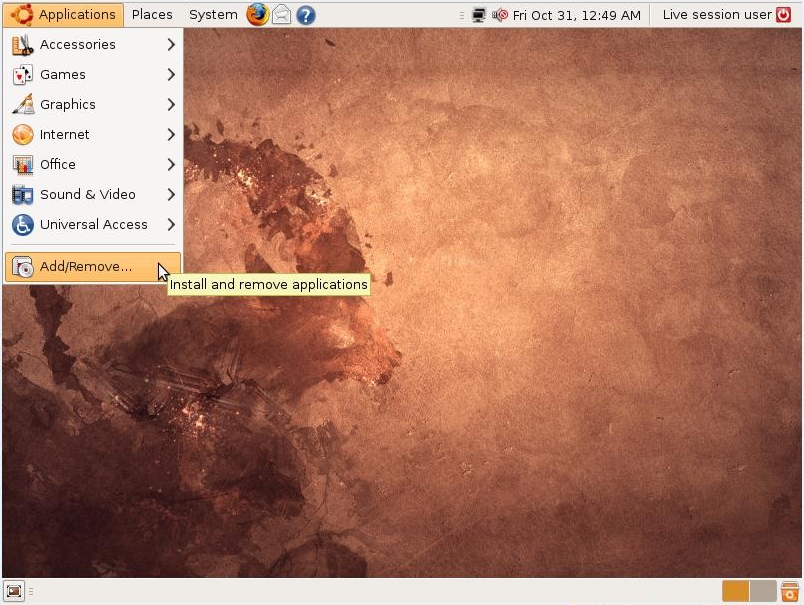
Task: Switch to the first orange workspace
Action: click(x=736, y=591)
